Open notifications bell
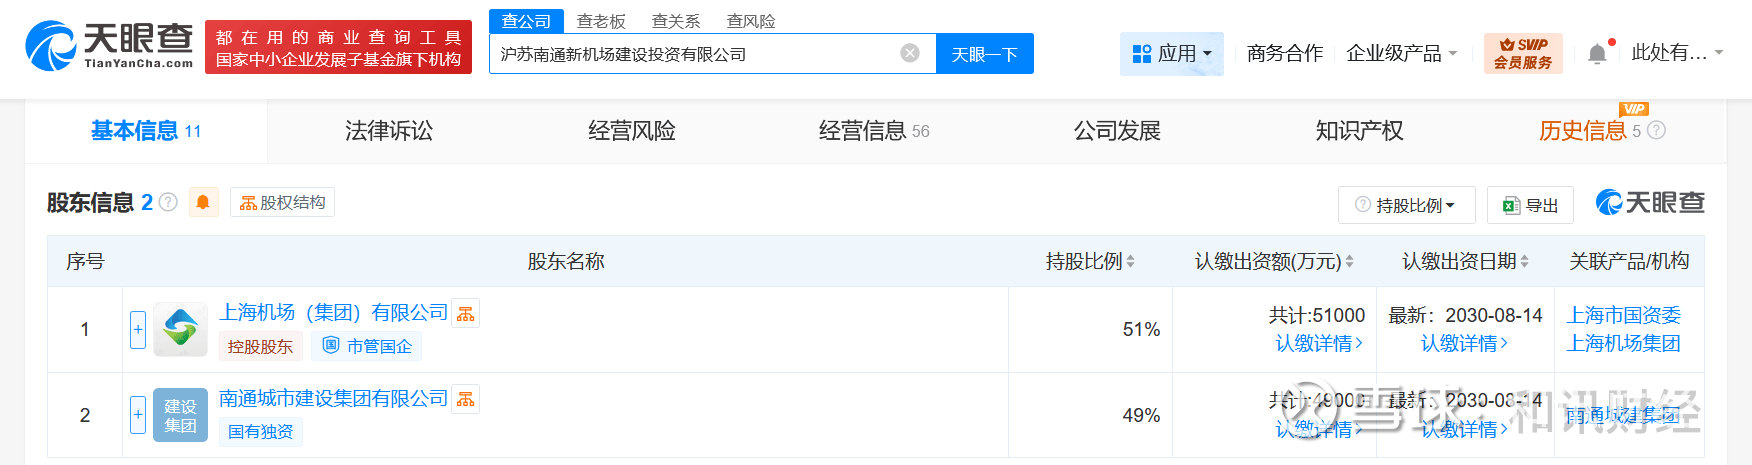The height and width of the screenshot is (465, 1752). (1598, 54)
